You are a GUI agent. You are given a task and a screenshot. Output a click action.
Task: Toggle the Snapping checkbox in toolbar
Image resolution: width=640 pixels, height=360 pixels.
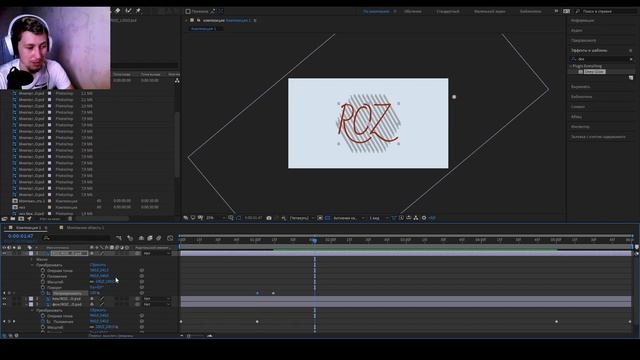[188, 11]
